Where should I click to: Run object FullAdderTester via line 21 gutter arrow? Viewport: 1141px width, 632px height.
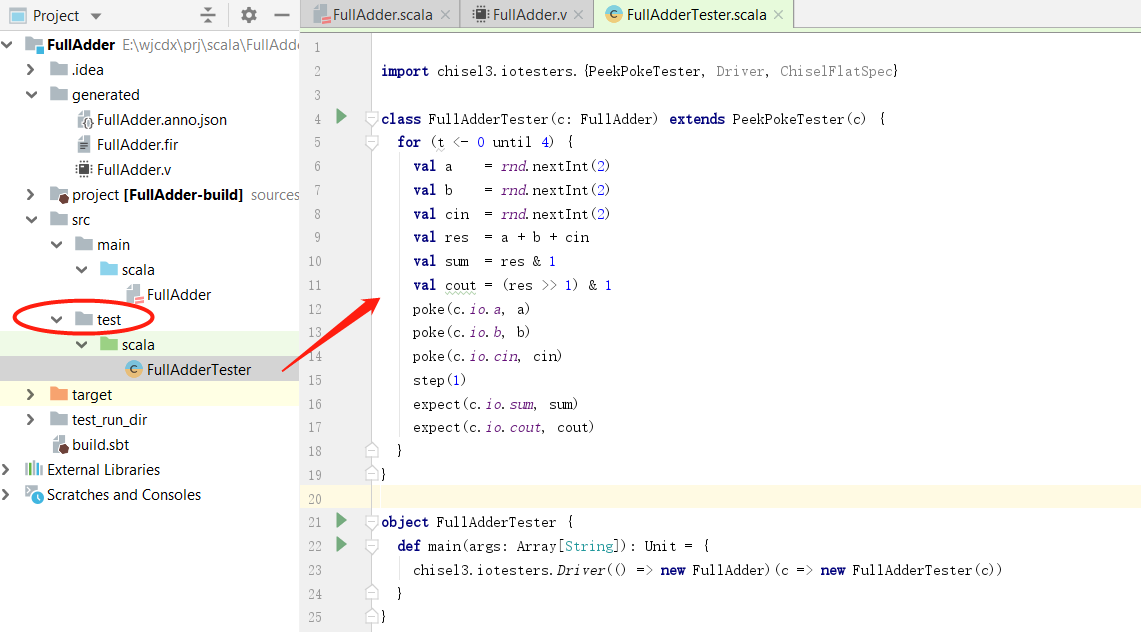(341, 520)
